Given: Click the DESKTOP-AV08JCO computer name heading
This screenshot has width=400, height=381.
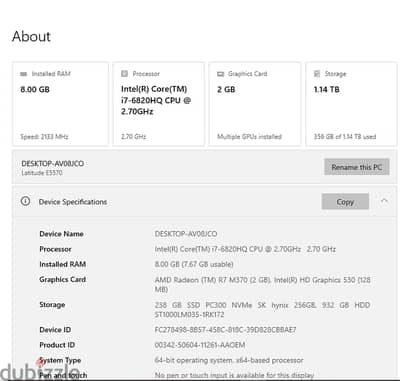Looking at the screenshot, I should pos(53,164).
